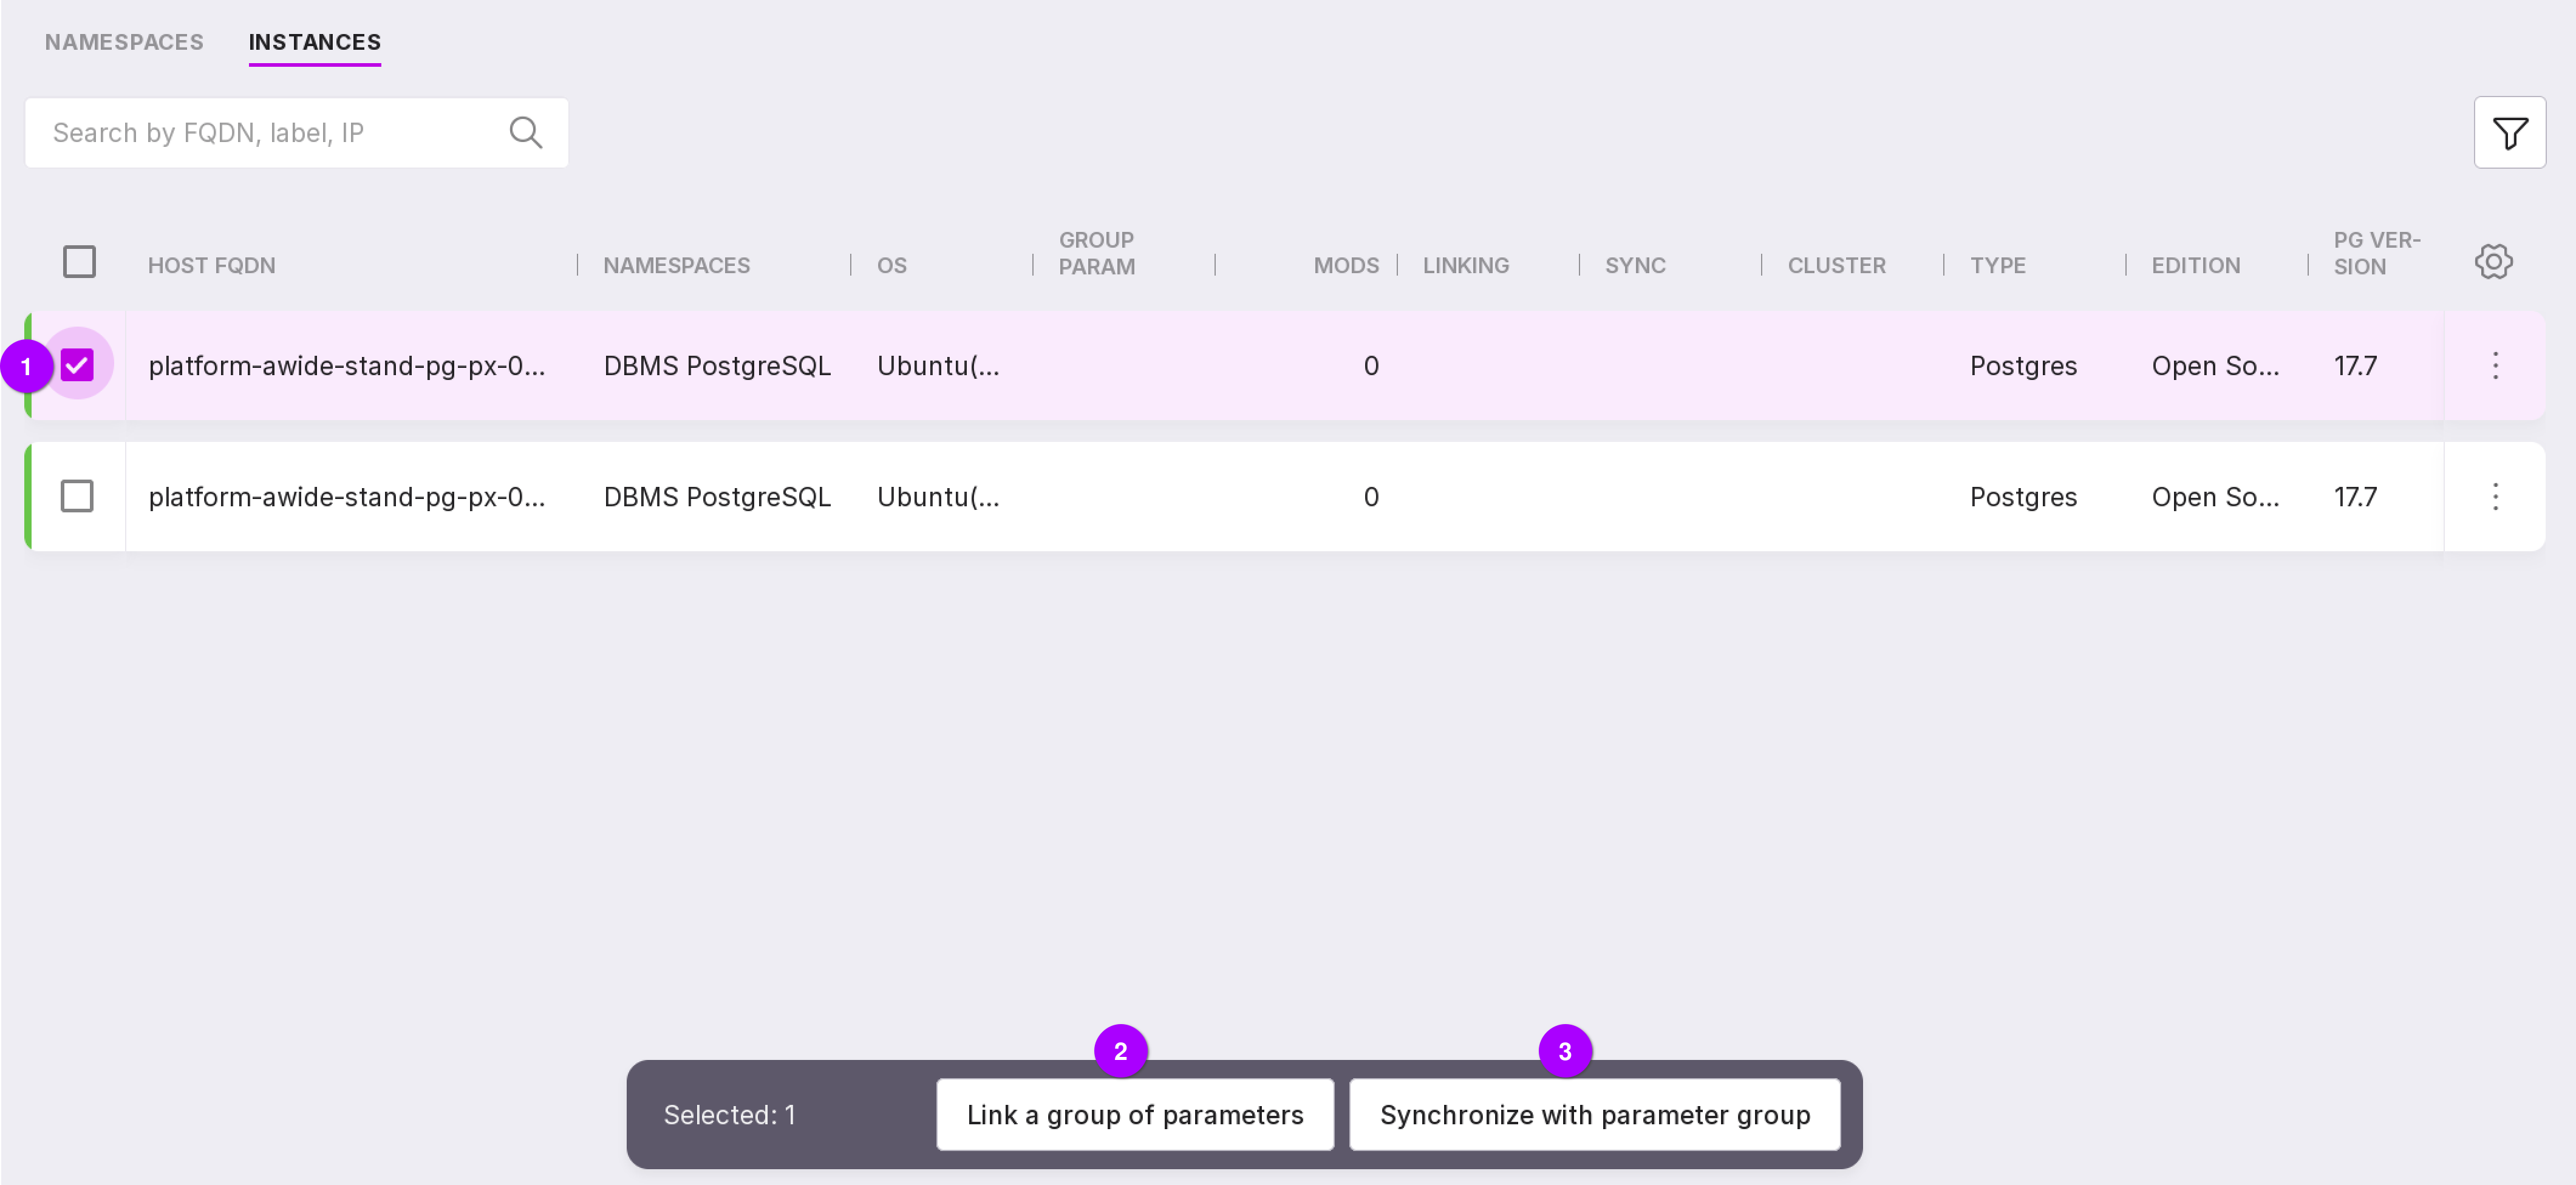2576x1185 pixels.
Task: Sort by NAMESPACES column header
Action: point(676,266)
